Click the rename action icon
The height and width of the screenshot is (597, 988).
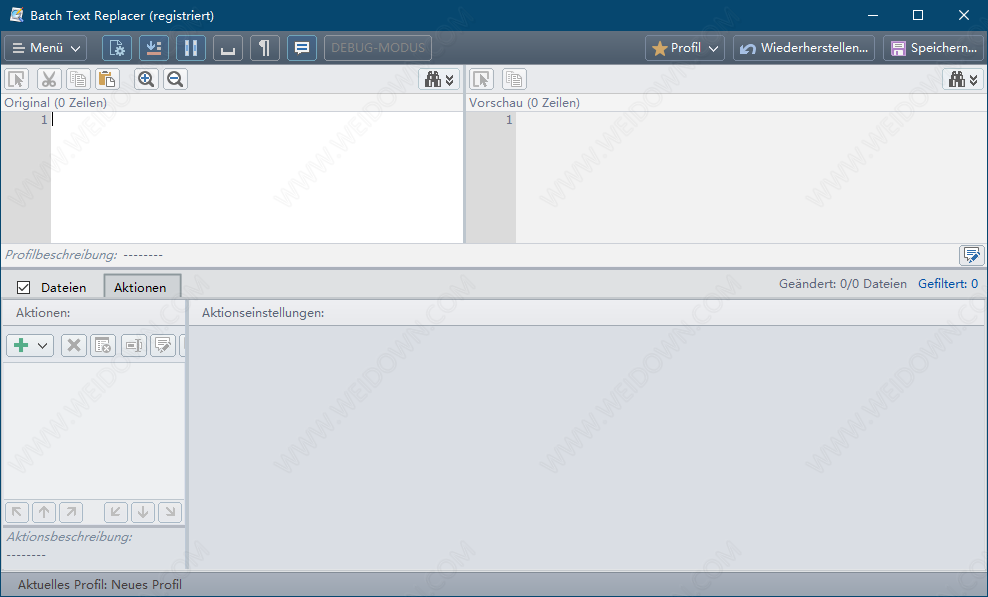point(134,345)
